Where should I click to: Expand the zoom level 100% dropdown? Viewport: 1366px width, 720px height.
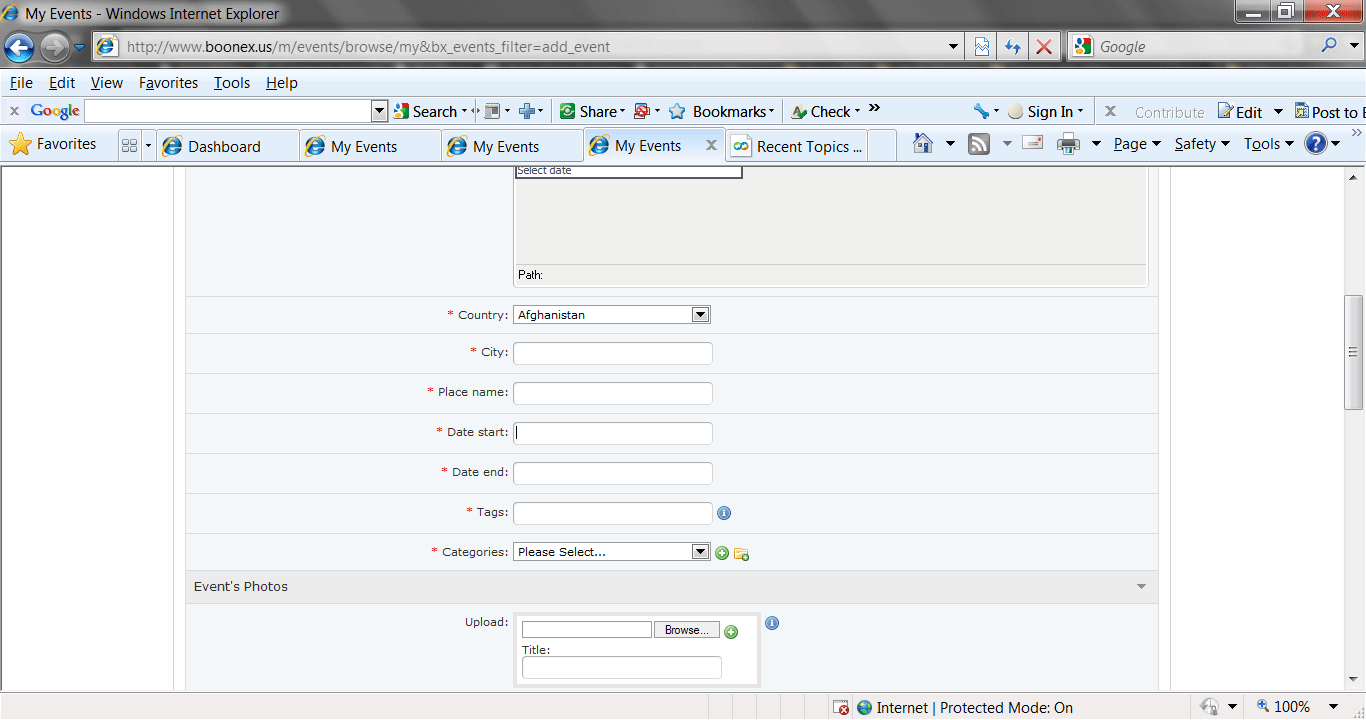1333,707
